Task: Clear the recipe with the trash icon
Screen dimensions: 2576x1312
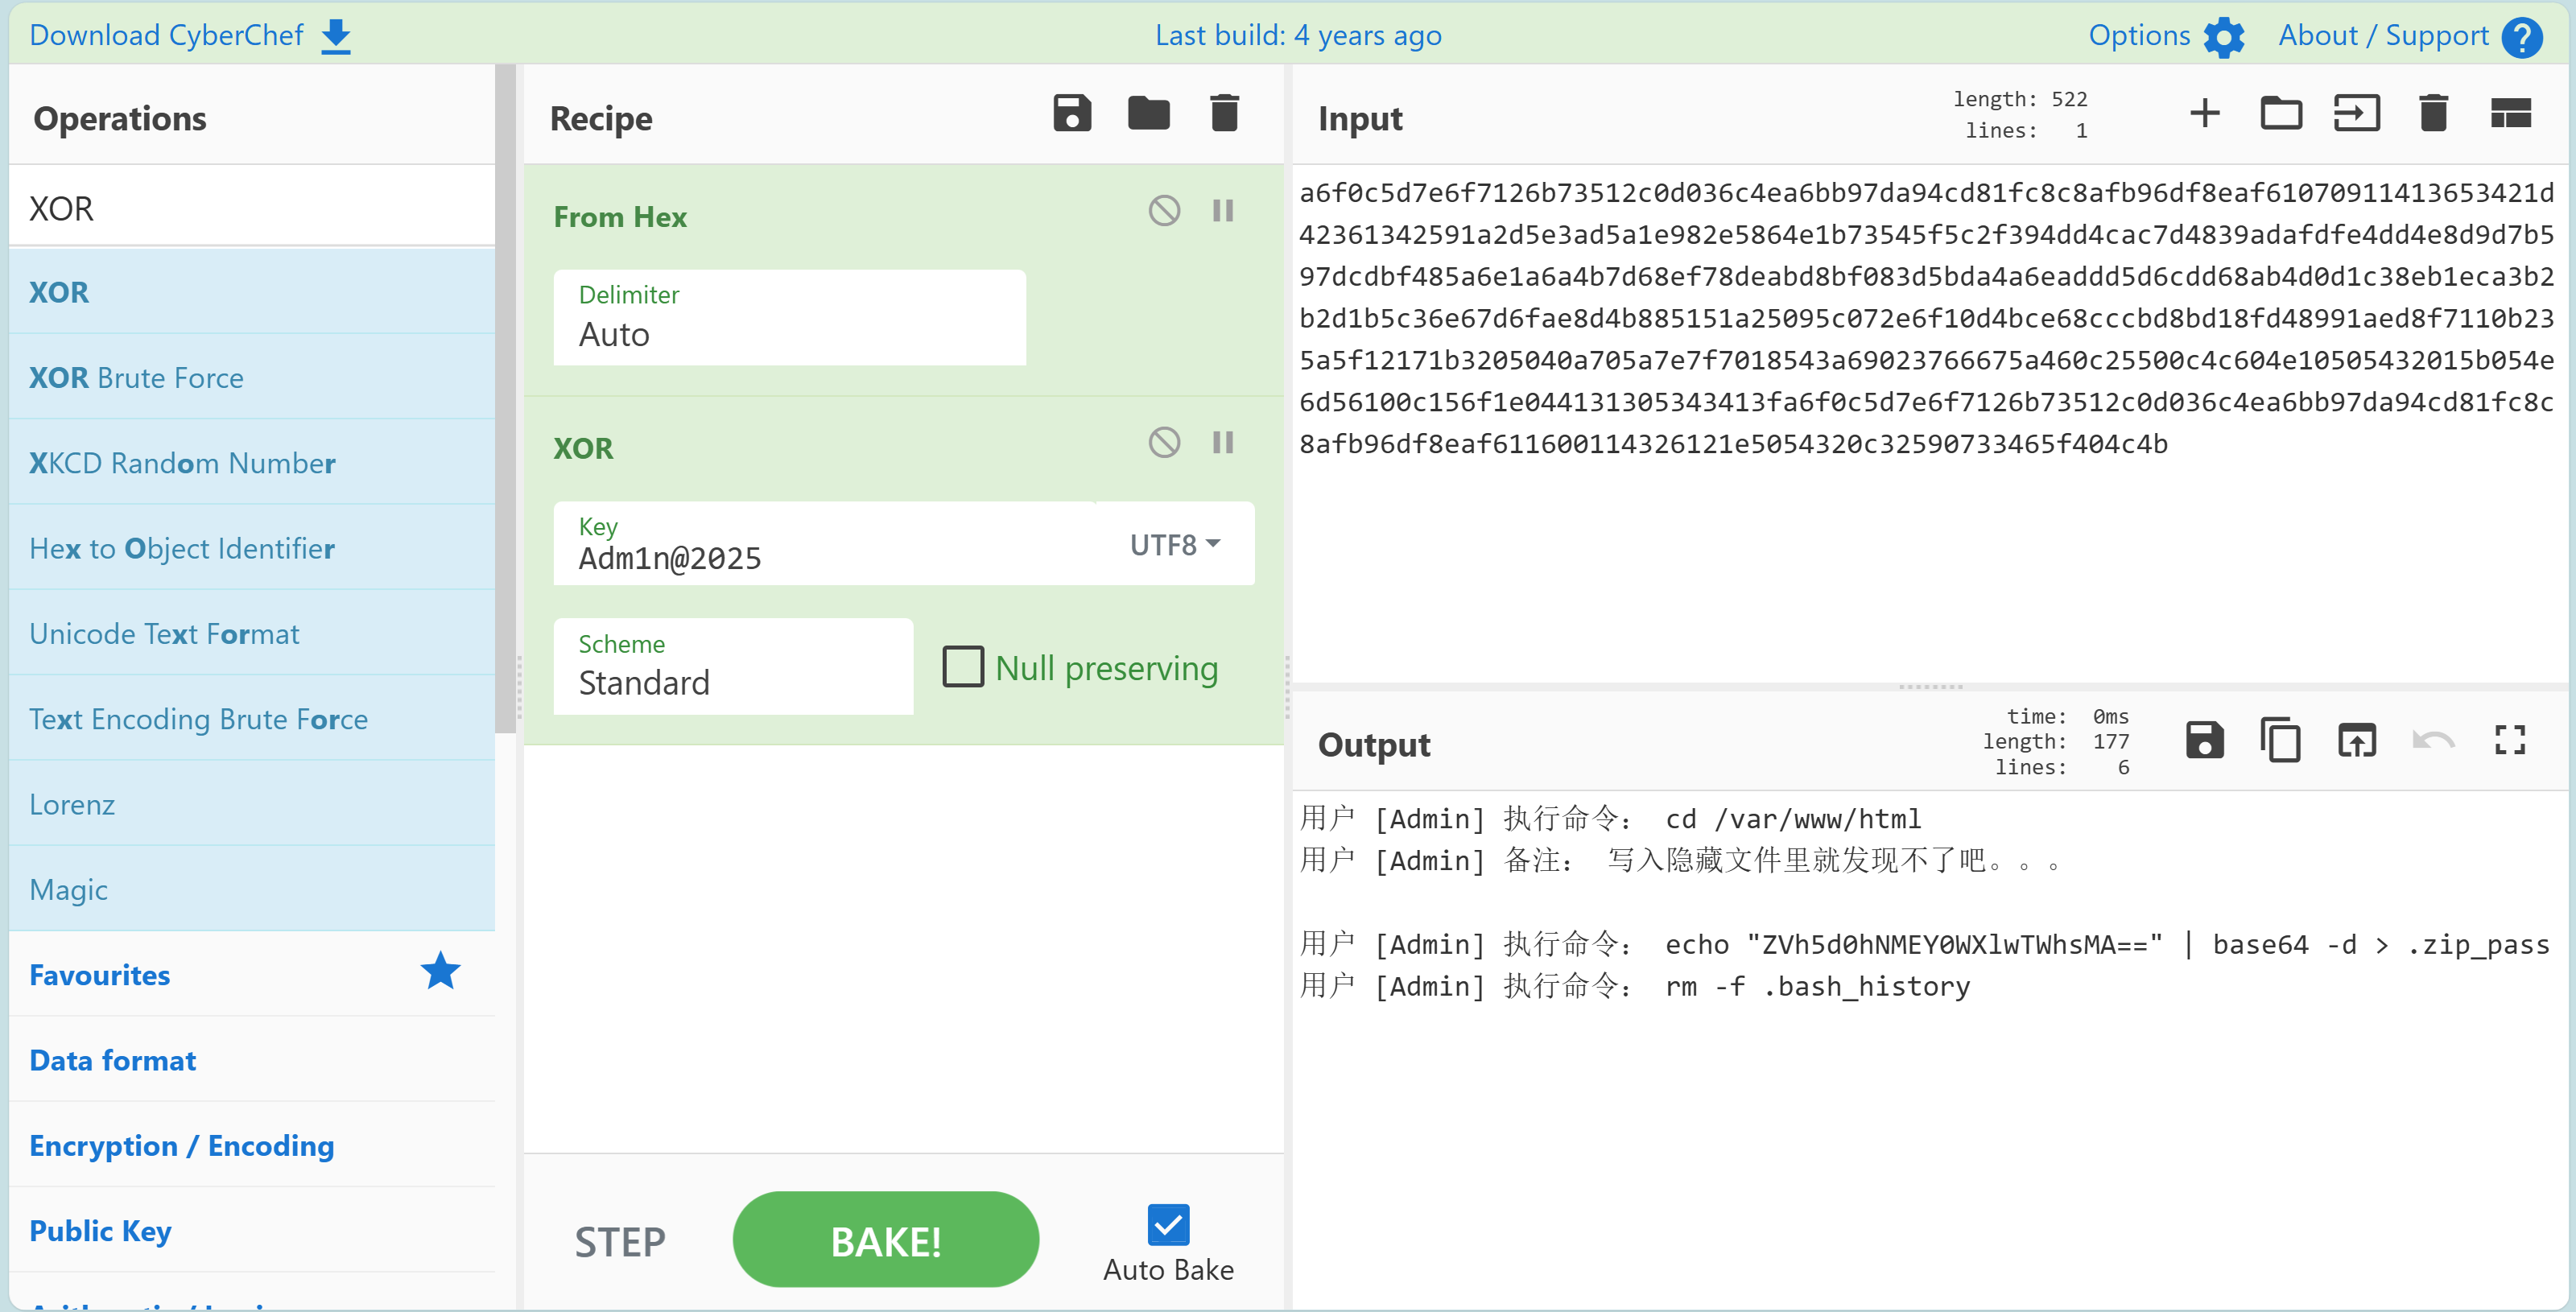Action: 1224,114
